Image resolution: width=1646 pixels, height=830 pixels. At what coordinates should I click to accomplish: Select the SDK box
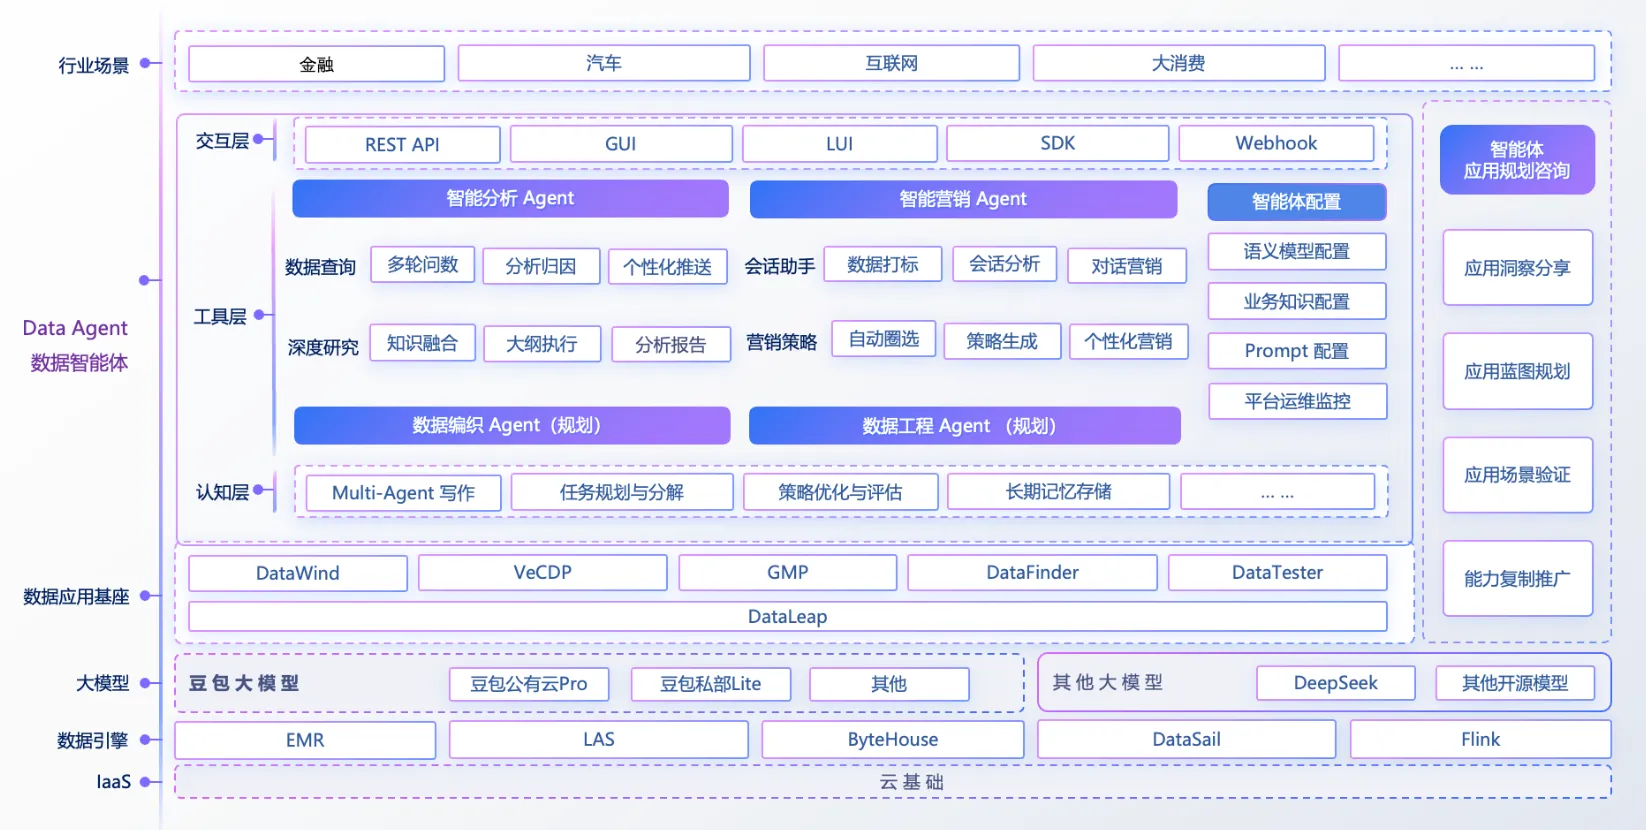click(x=1058, y=143)
